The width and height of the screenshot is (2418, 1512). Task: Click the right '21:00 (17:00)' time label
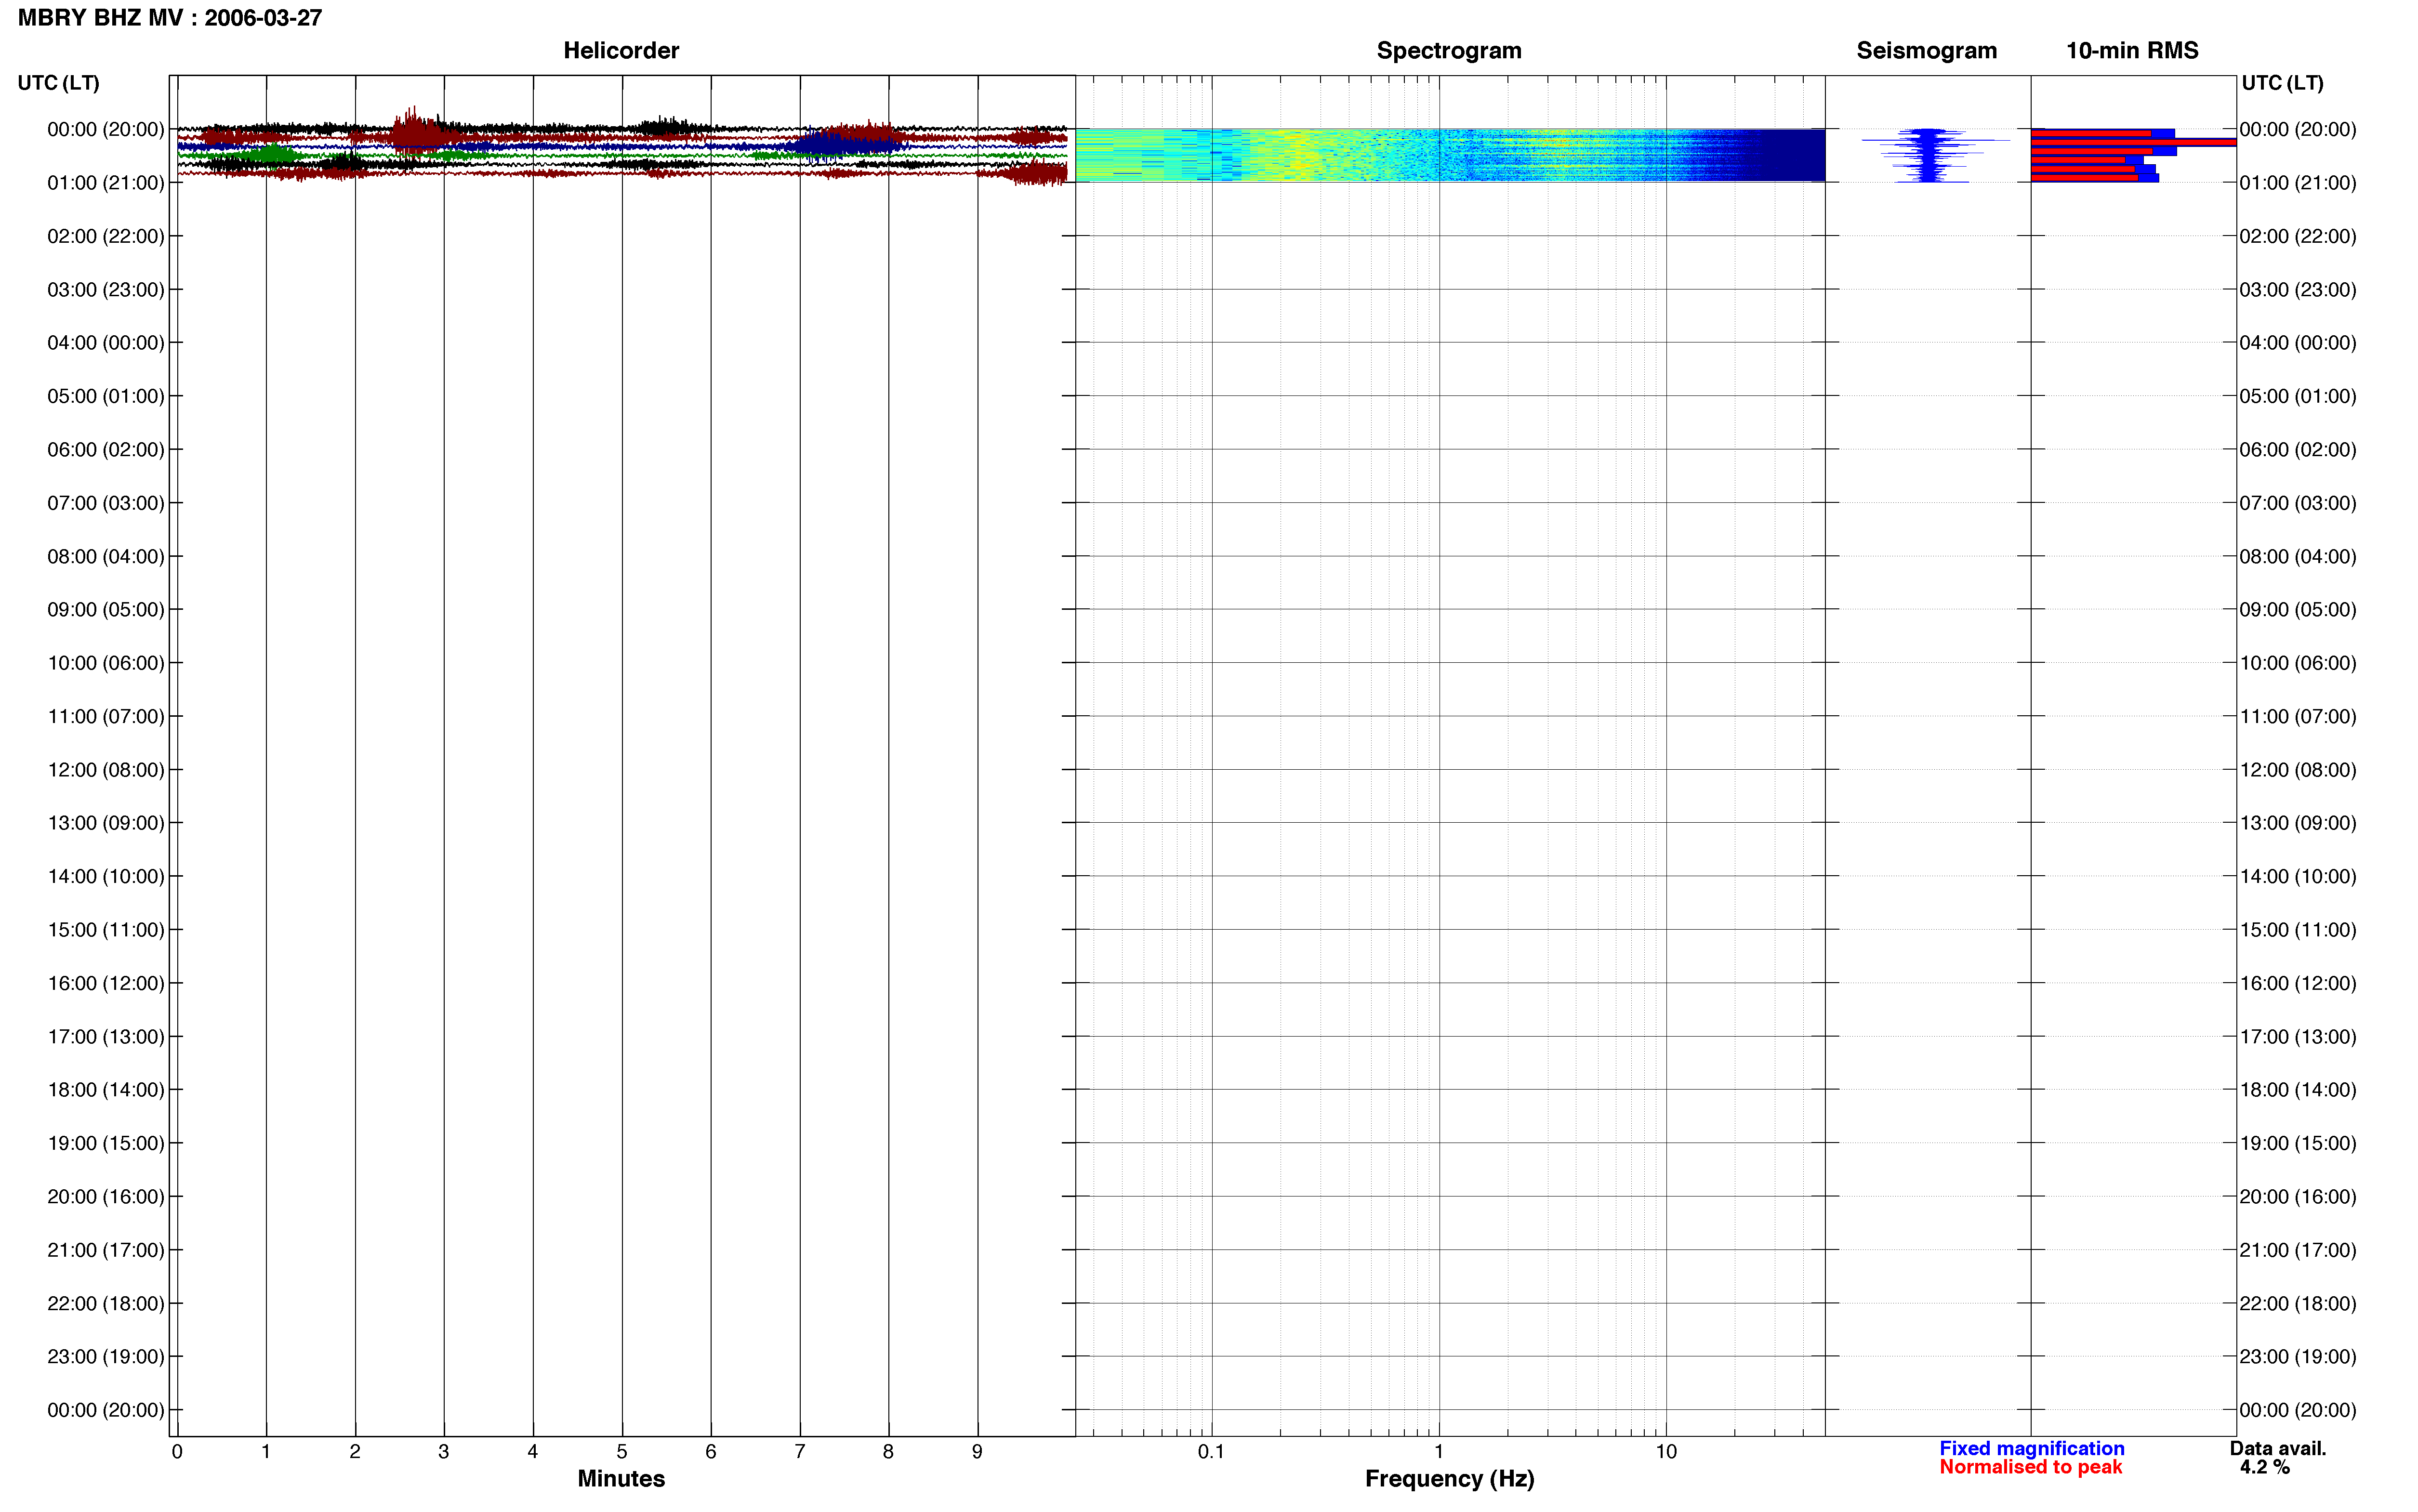tap(2298, 1250)
